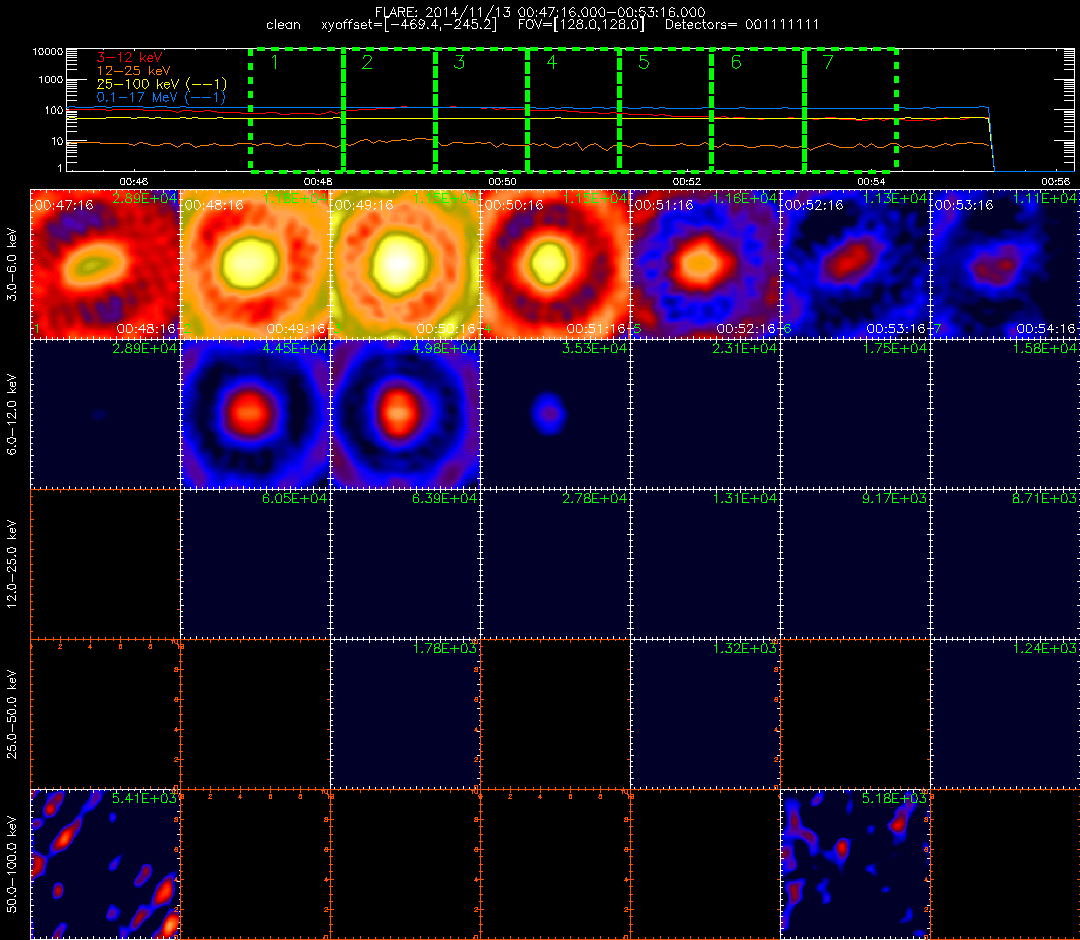
Task: Click the yellow '25-100 keV (--1)' legend entry
Action: pos(161,84)
